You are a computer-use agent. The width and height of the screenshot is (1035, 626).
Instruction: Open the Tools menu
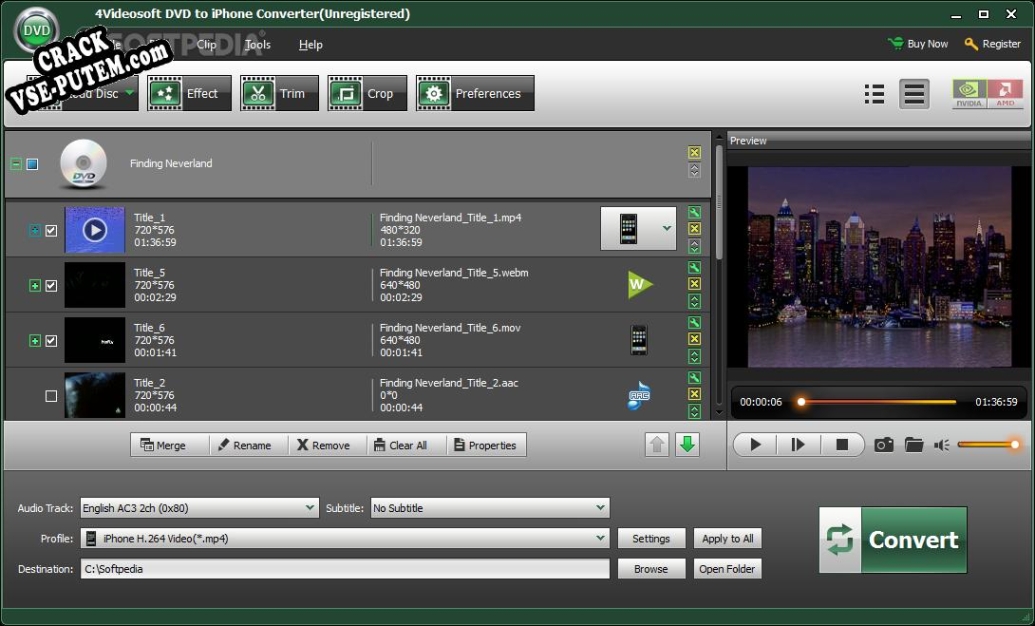click(x=258, y=44)
